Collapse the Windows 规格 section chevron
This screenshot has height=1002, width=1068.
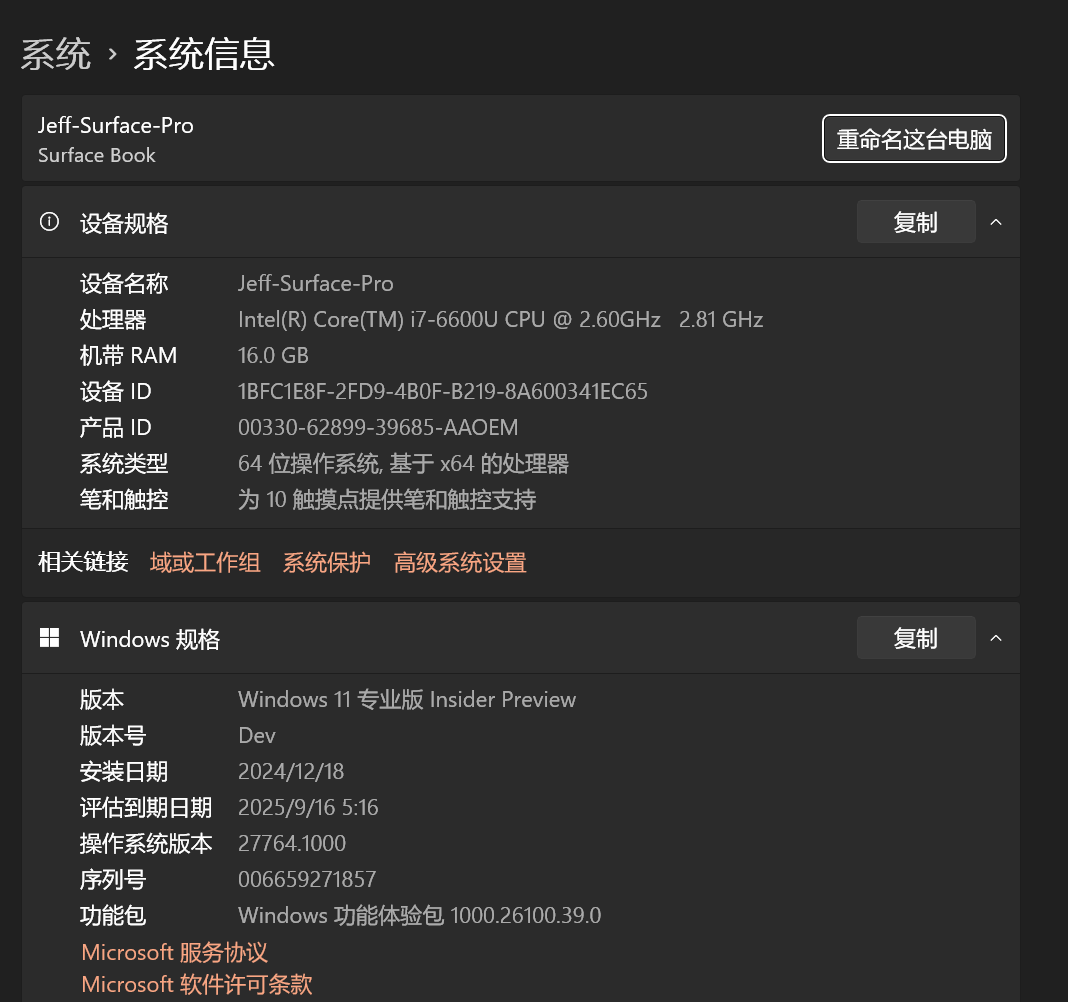pos(996,638)
